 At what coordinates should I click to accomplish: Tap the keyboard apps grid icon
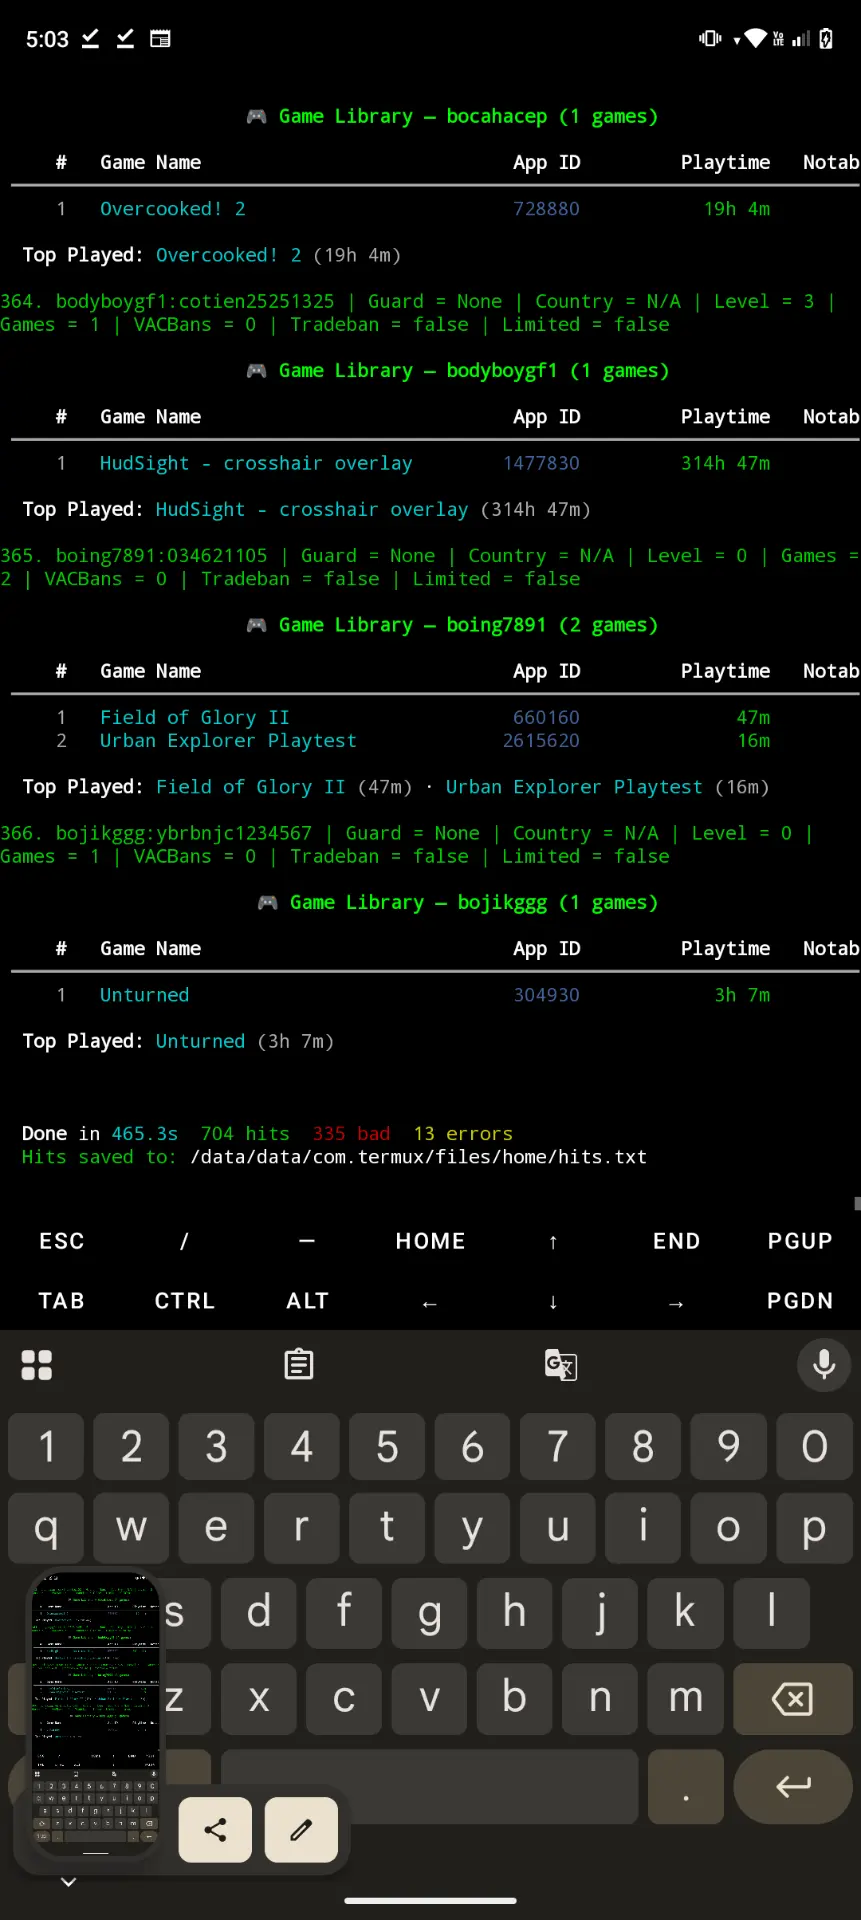pyautogui.click(x=37, y=1365)
